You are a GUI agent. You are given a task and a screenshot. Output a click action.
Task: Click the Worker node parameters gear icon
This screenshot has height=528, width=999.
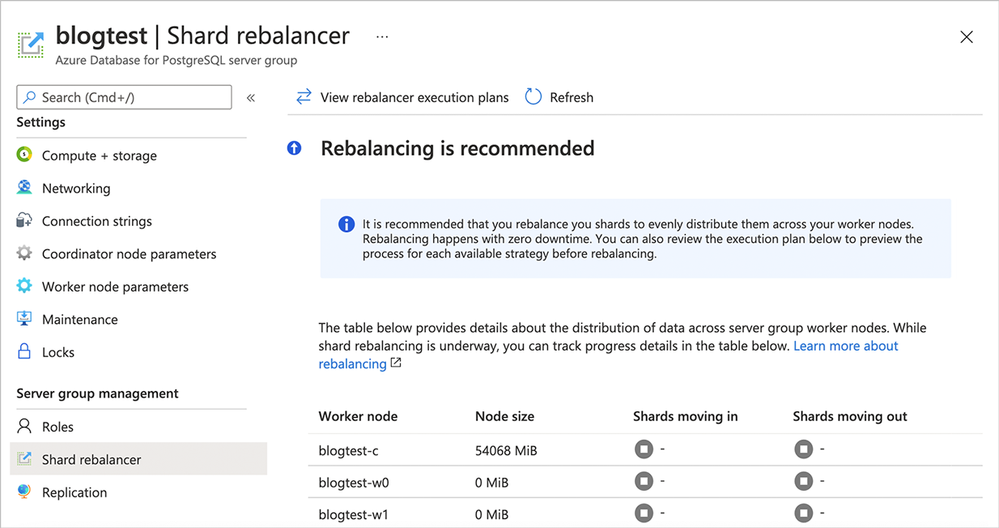click(25, 287)
